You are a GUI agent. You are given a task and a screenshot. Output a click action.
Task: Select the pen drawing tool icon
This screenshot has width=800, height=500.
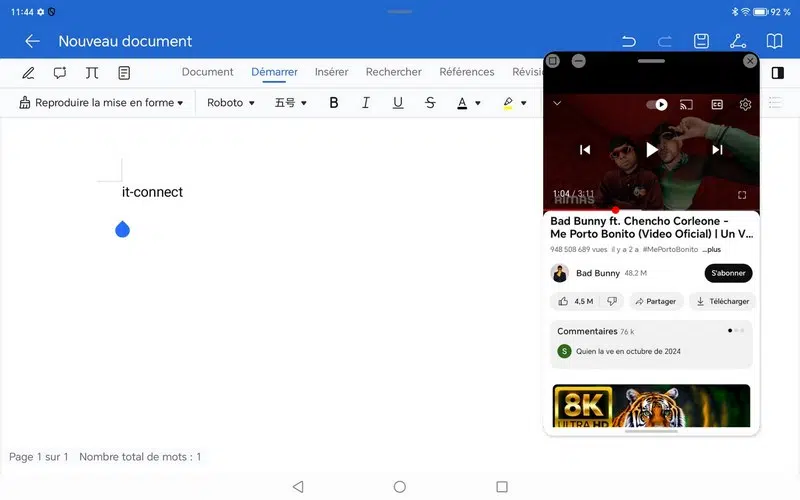point(29,73)
